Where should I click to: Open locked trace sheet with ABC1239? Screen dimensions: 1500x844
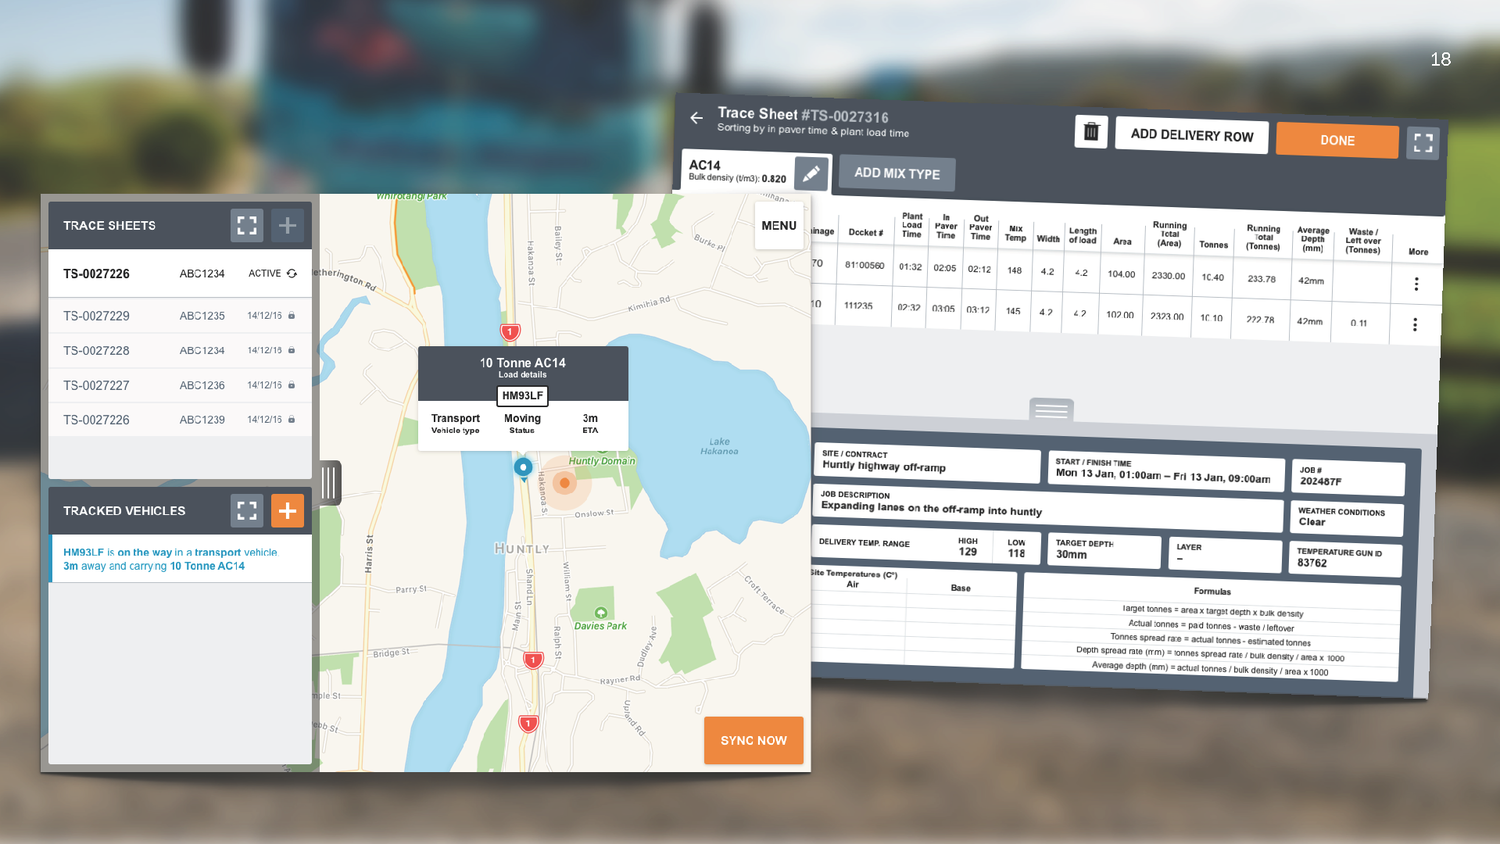pyautogui.click(x=180, y=420)
